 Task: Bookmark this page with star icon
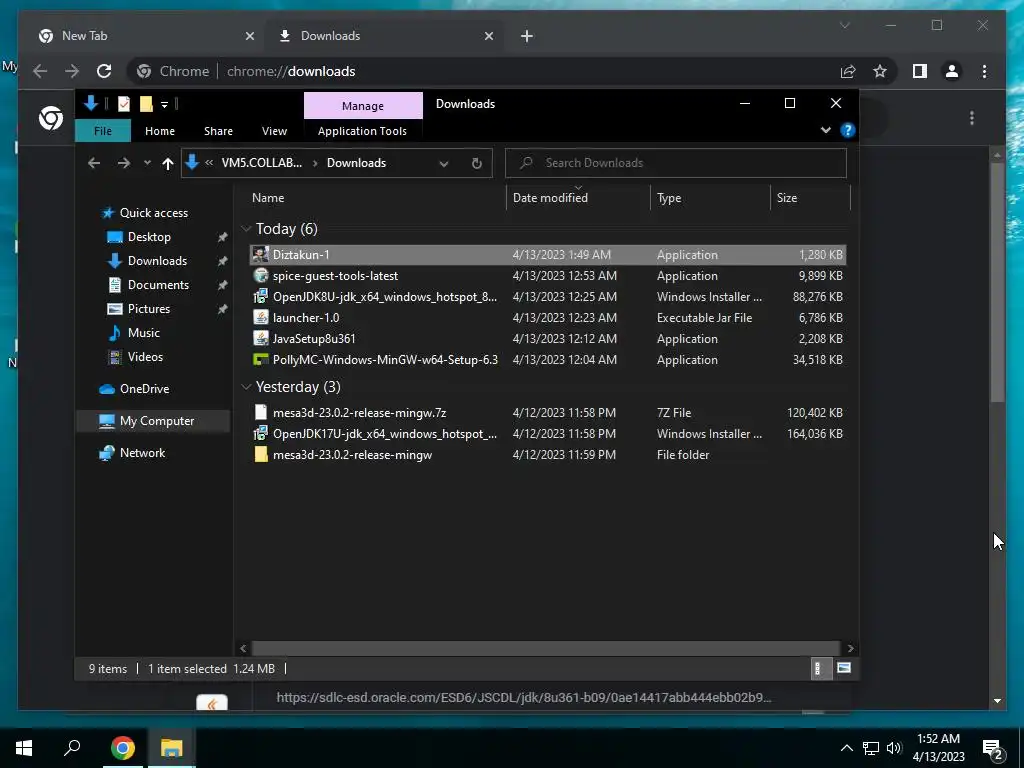click(880, 71)
